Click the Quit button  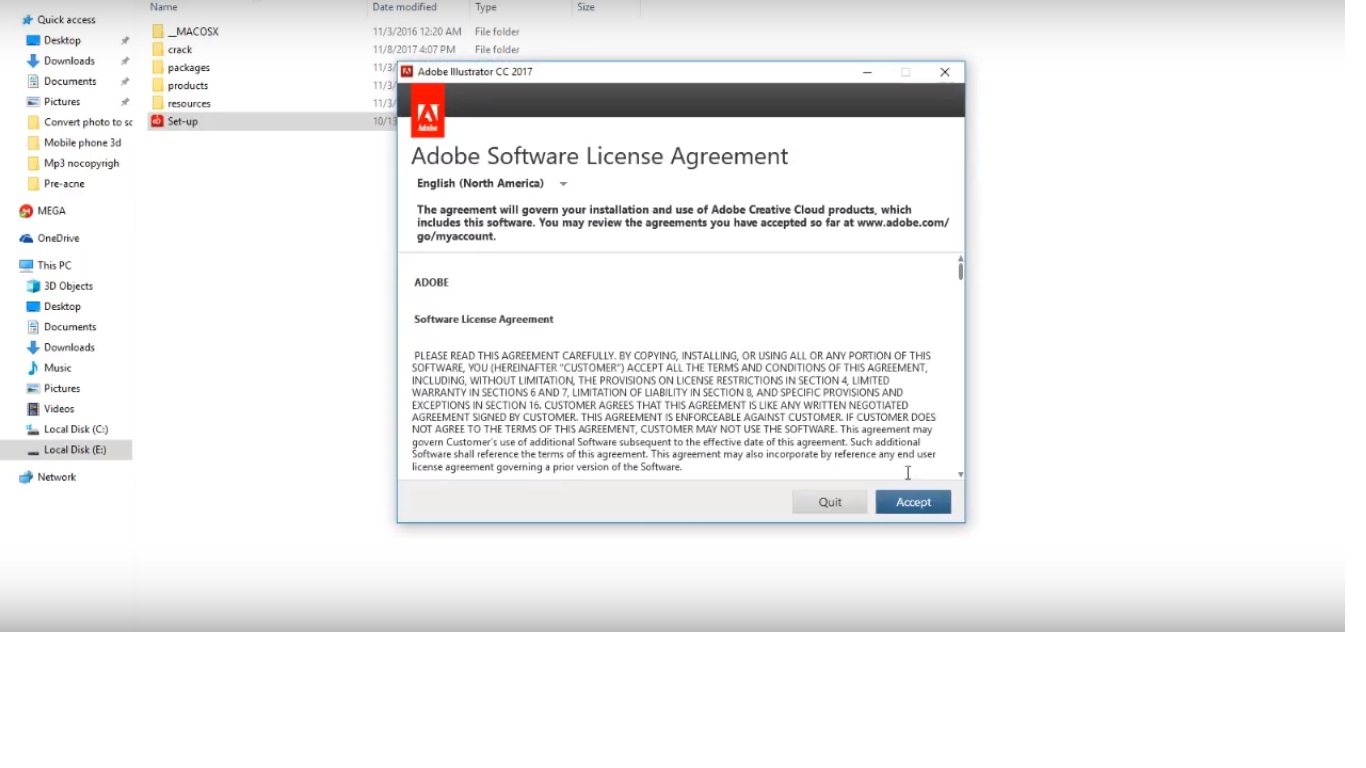pos(829,502)
